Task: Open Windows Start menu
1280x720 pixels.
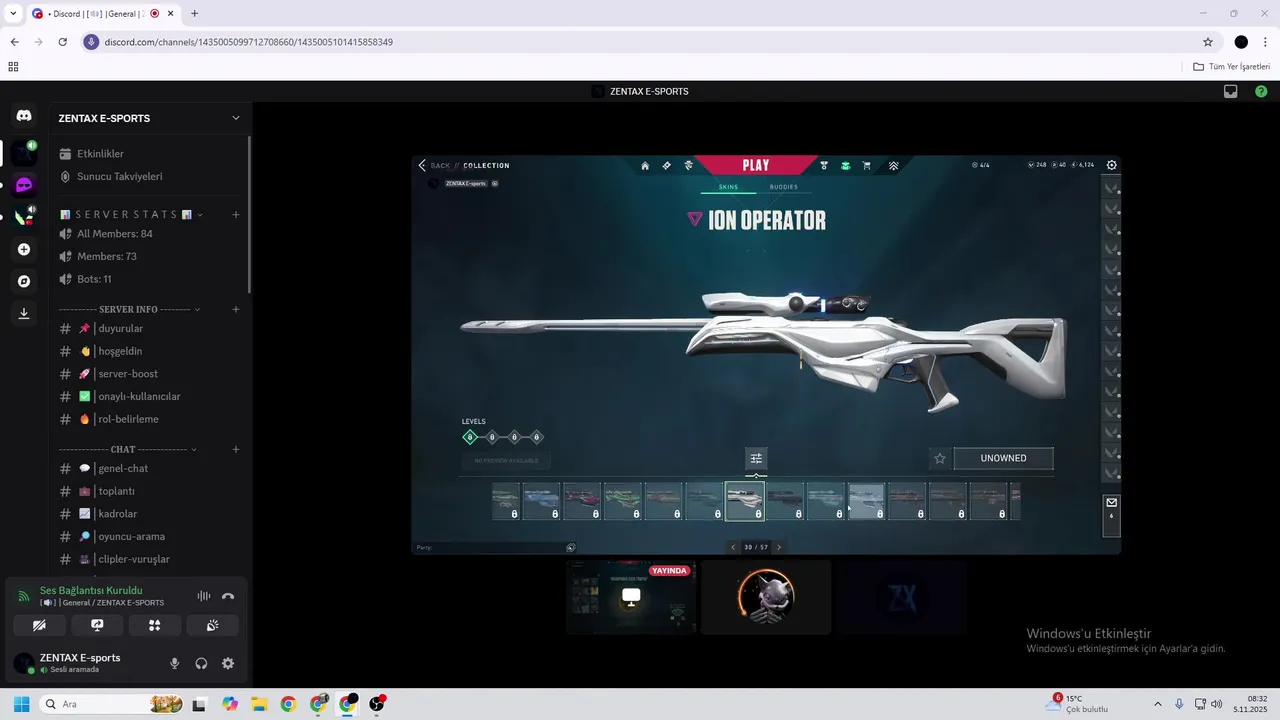Action: click(x=21, y=704)
